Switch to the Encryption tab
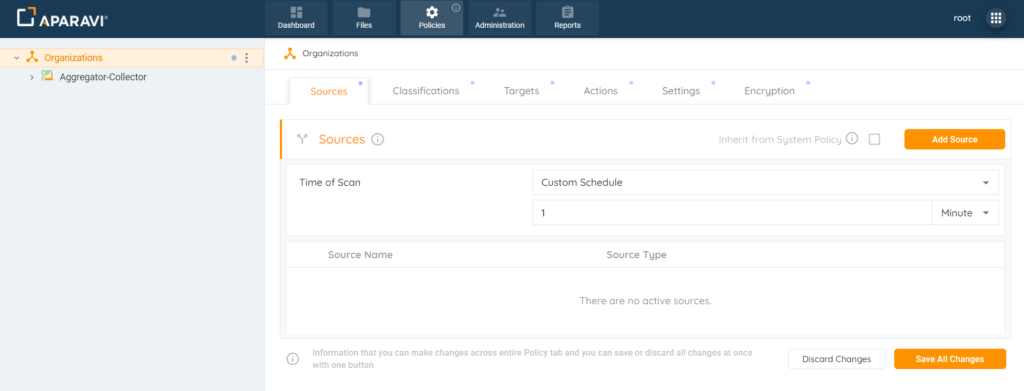Viewport: 1024px width, 391px height. (x=769, y=91)
